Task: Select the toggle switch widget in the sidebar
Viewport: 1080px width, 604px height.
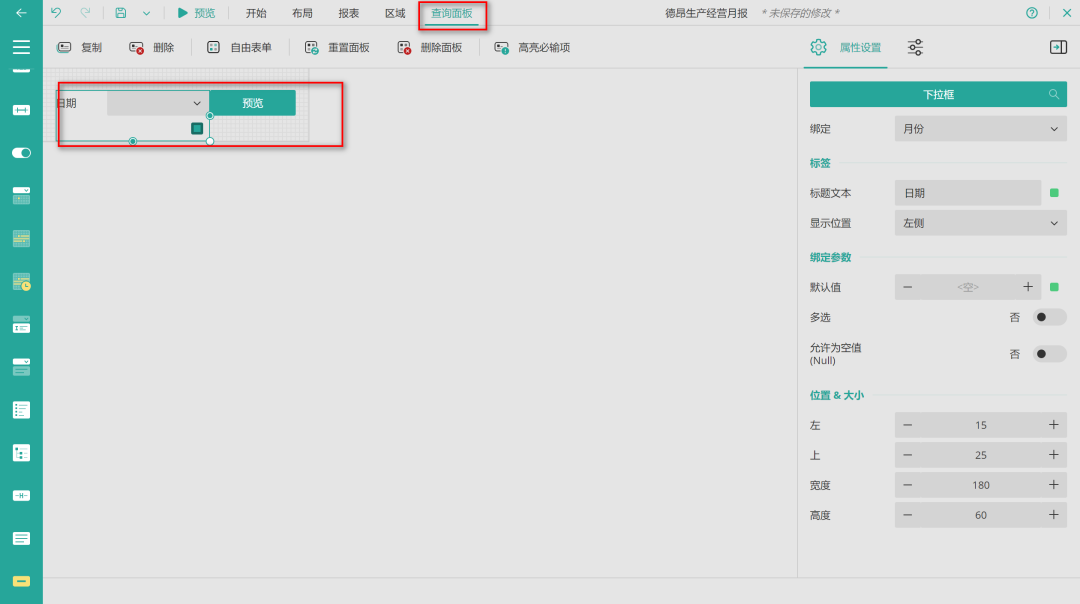Action: click(21, 153)
